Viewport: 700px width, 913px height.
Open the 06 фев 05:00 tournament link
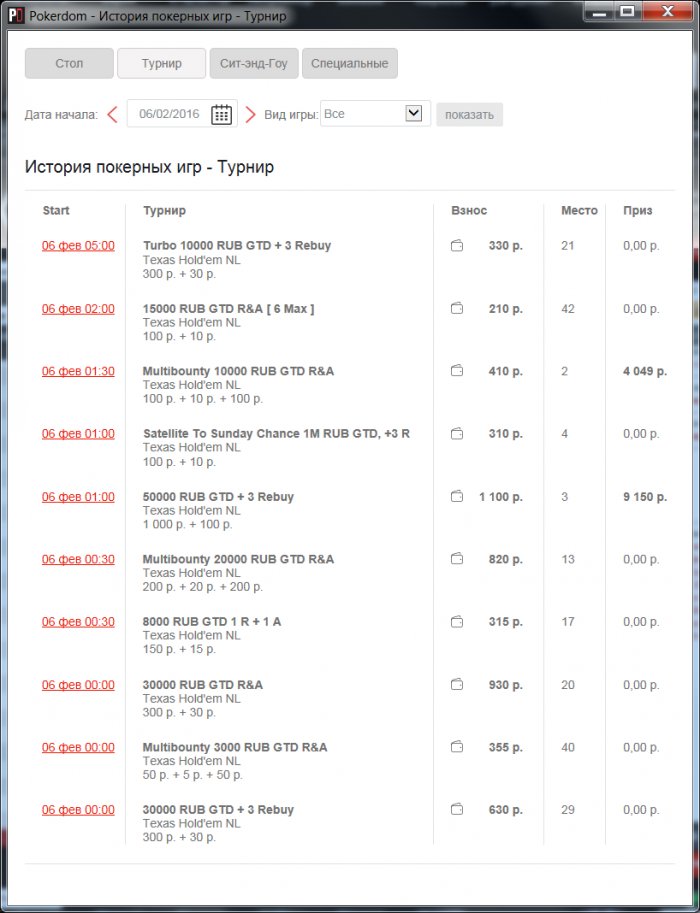[x=78, y=246]
